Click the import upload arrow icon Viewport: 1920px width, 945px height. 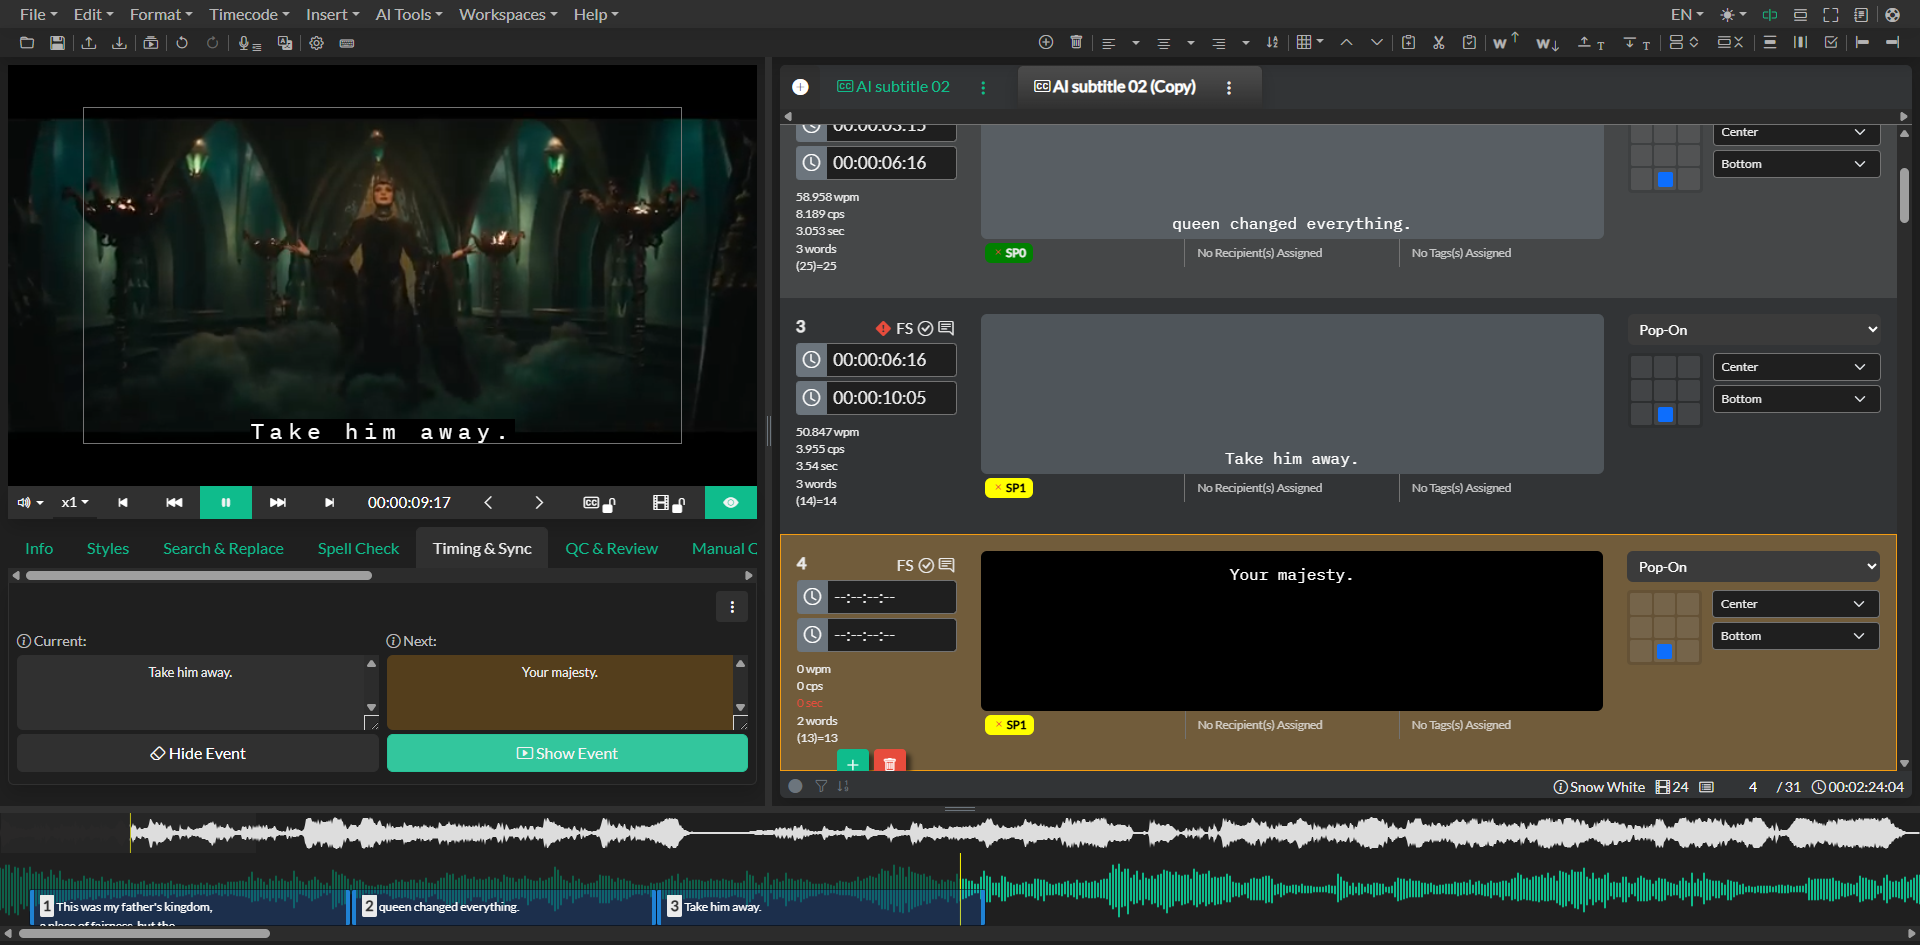(89, 43)
